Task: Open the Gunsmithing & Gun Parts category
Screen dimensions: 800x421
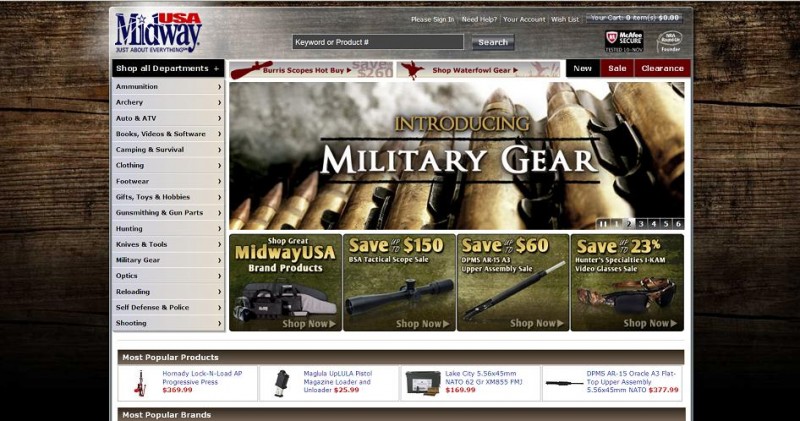Action: [x=168, y=213]
